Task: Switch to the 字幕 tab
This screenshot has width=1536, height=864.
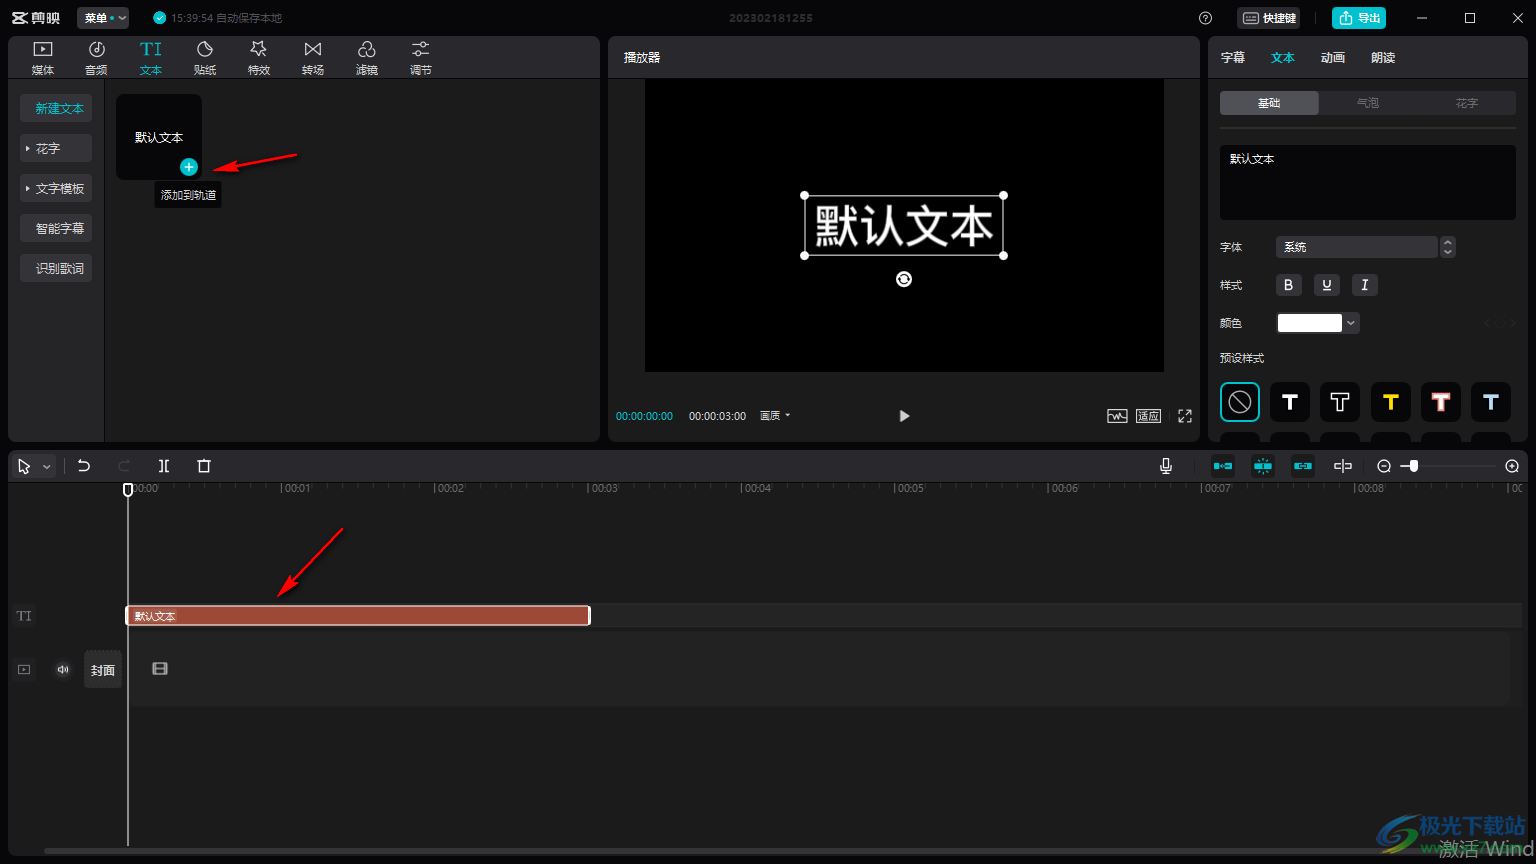Action: click(x=1233, y=58)
